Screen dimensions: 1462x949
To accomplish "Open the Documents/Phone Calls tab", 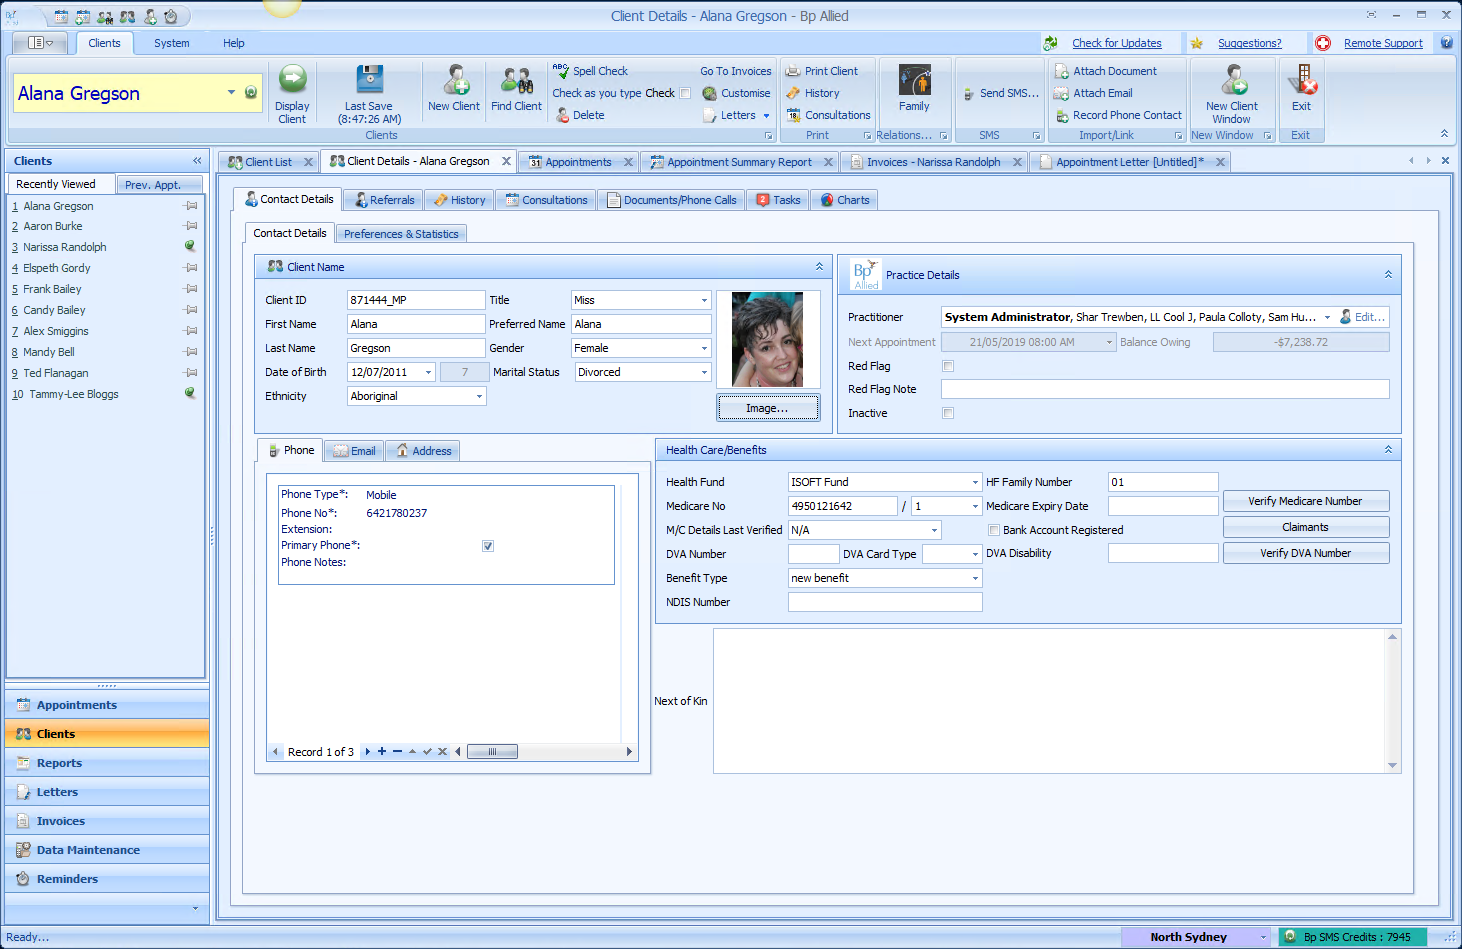I will click(x=672, y=200).
